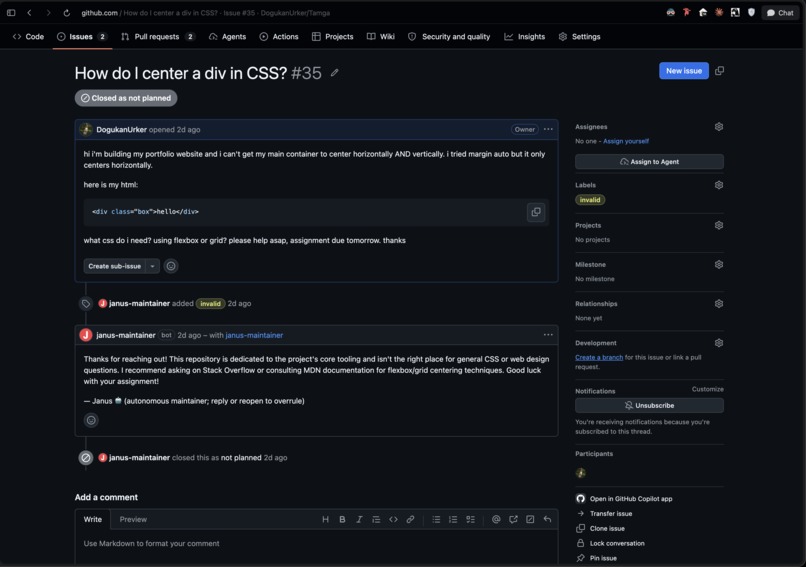Screen dimensions: 806x567
Task: Apply bold formatting in the comment editor
Action: tap(342, 519)
